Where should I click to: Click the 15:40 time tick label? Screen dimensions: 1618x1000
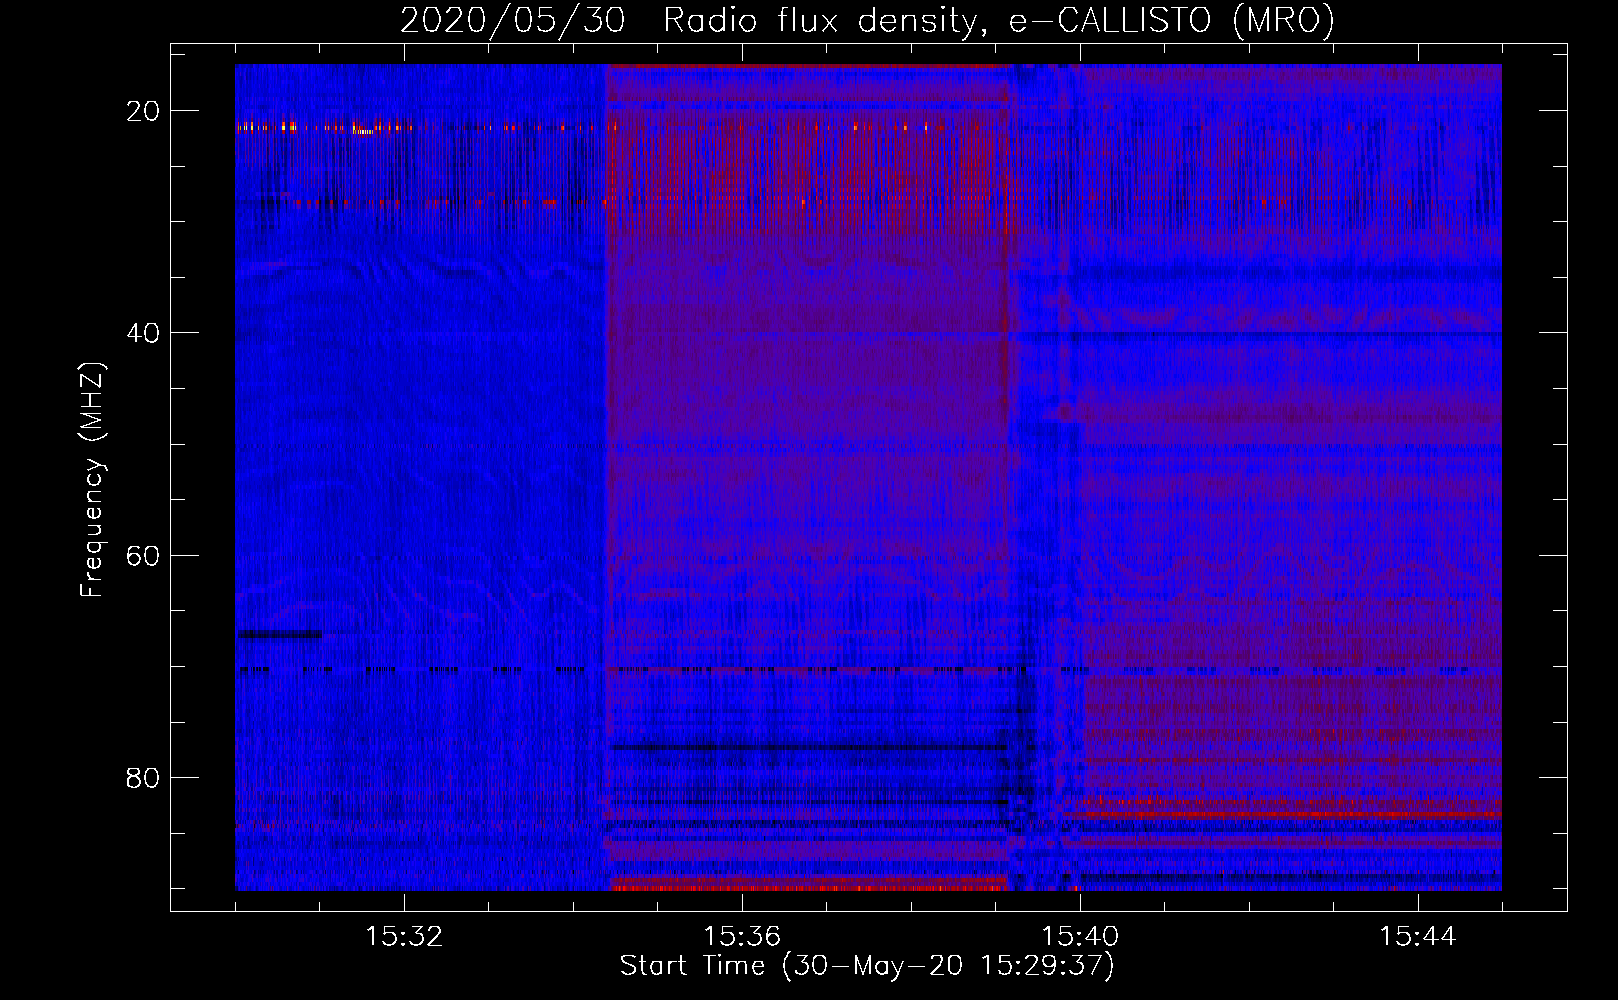coord(1080,937)
